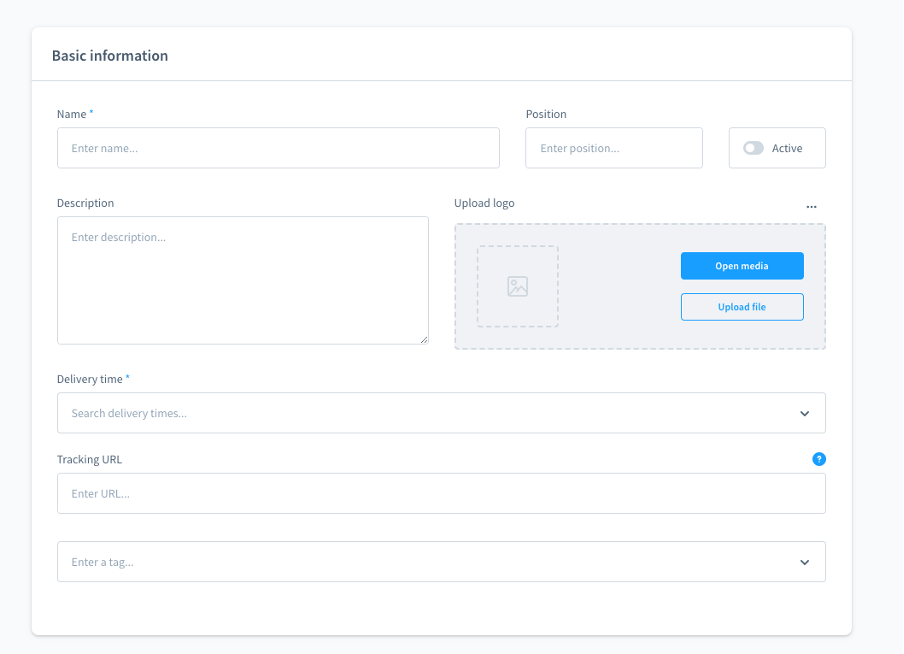Click the Active label box

pos(777,148)
